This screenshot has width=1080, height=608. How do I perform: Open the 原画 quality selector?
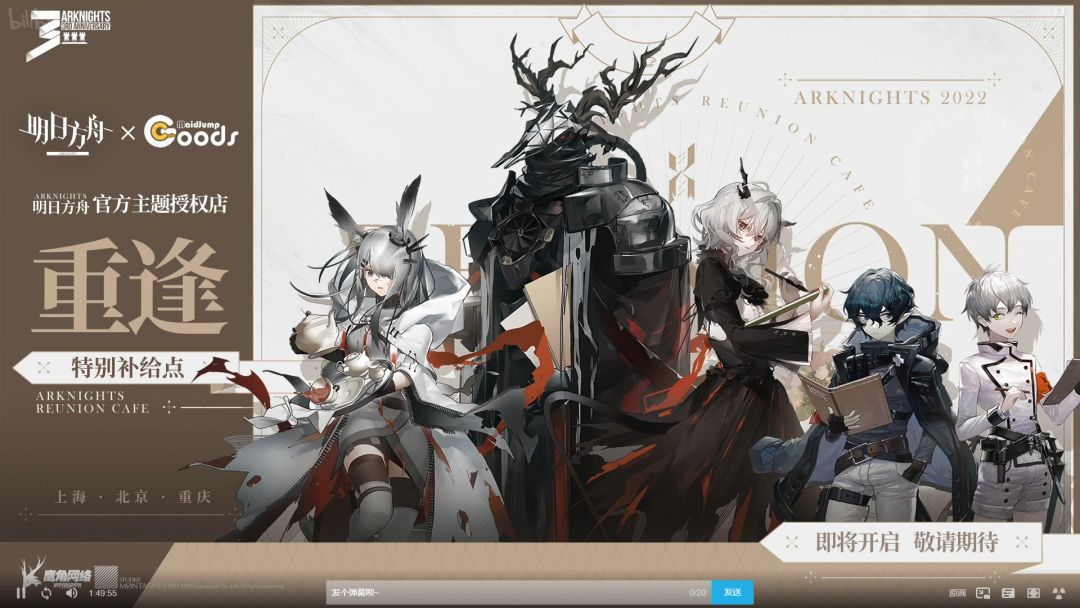[x=957, y=593]
